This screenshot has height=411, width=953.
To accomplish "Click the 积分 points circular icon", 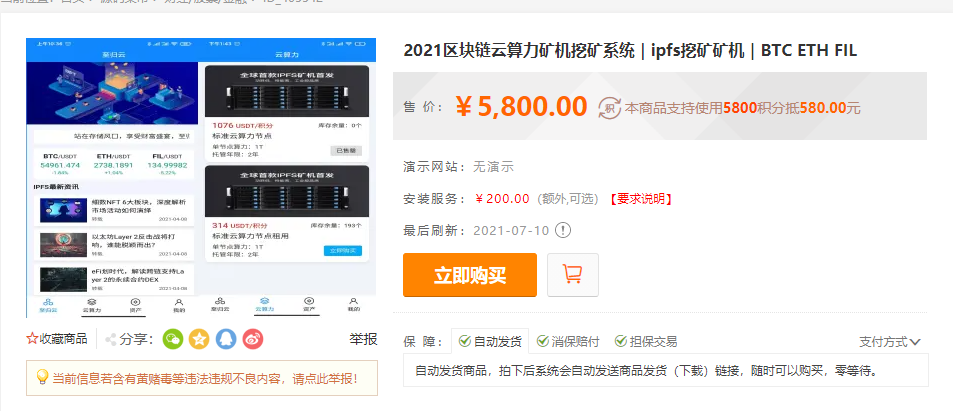I will [x=610, y=108].
